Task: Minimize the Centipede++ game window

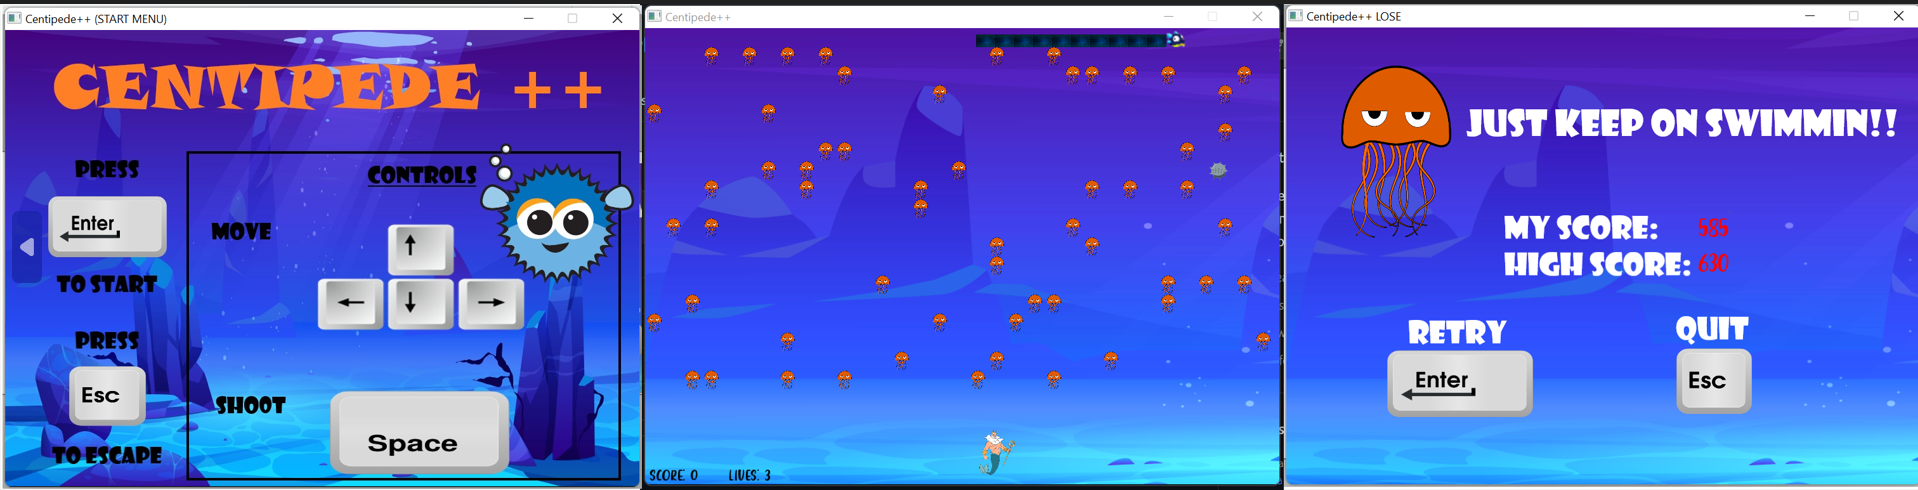Action: tap(1168, 16)
